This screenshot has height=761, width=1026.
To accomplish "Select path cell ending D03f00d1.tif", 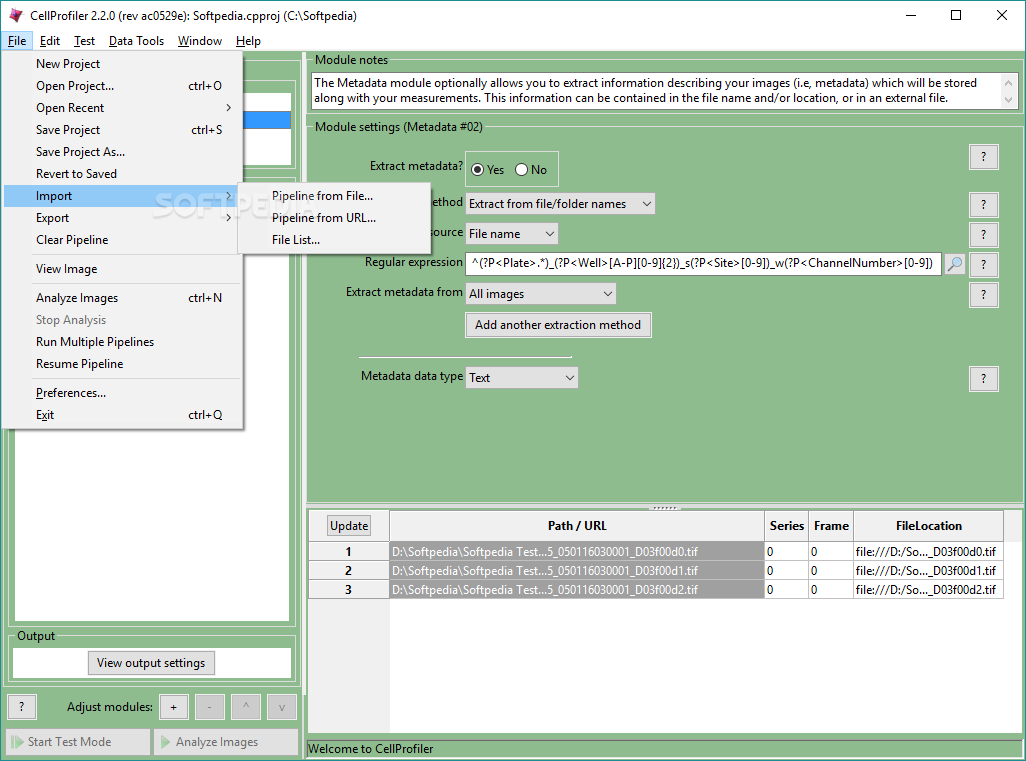I will coord(577,571).
